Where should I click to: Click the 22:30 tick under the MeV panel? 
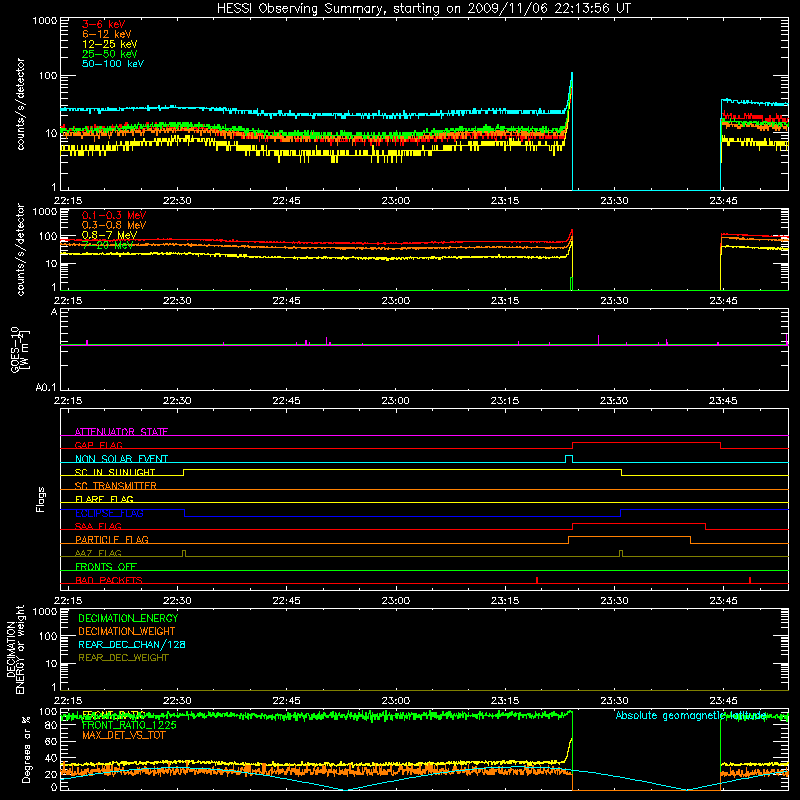pos(177,301)
